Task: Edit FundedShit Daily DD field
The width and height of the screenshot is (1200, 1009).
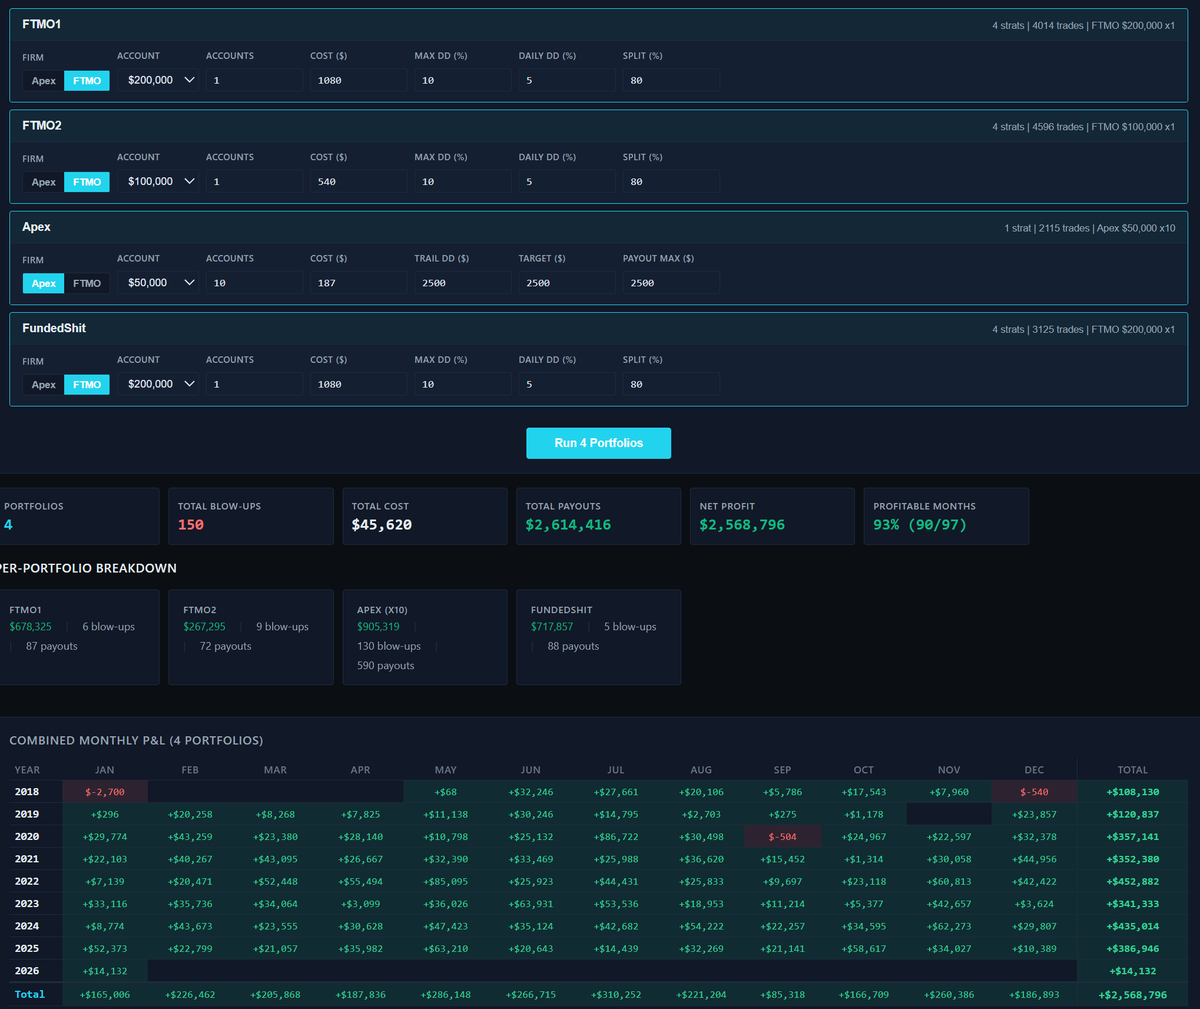Action: pos(567,383)
